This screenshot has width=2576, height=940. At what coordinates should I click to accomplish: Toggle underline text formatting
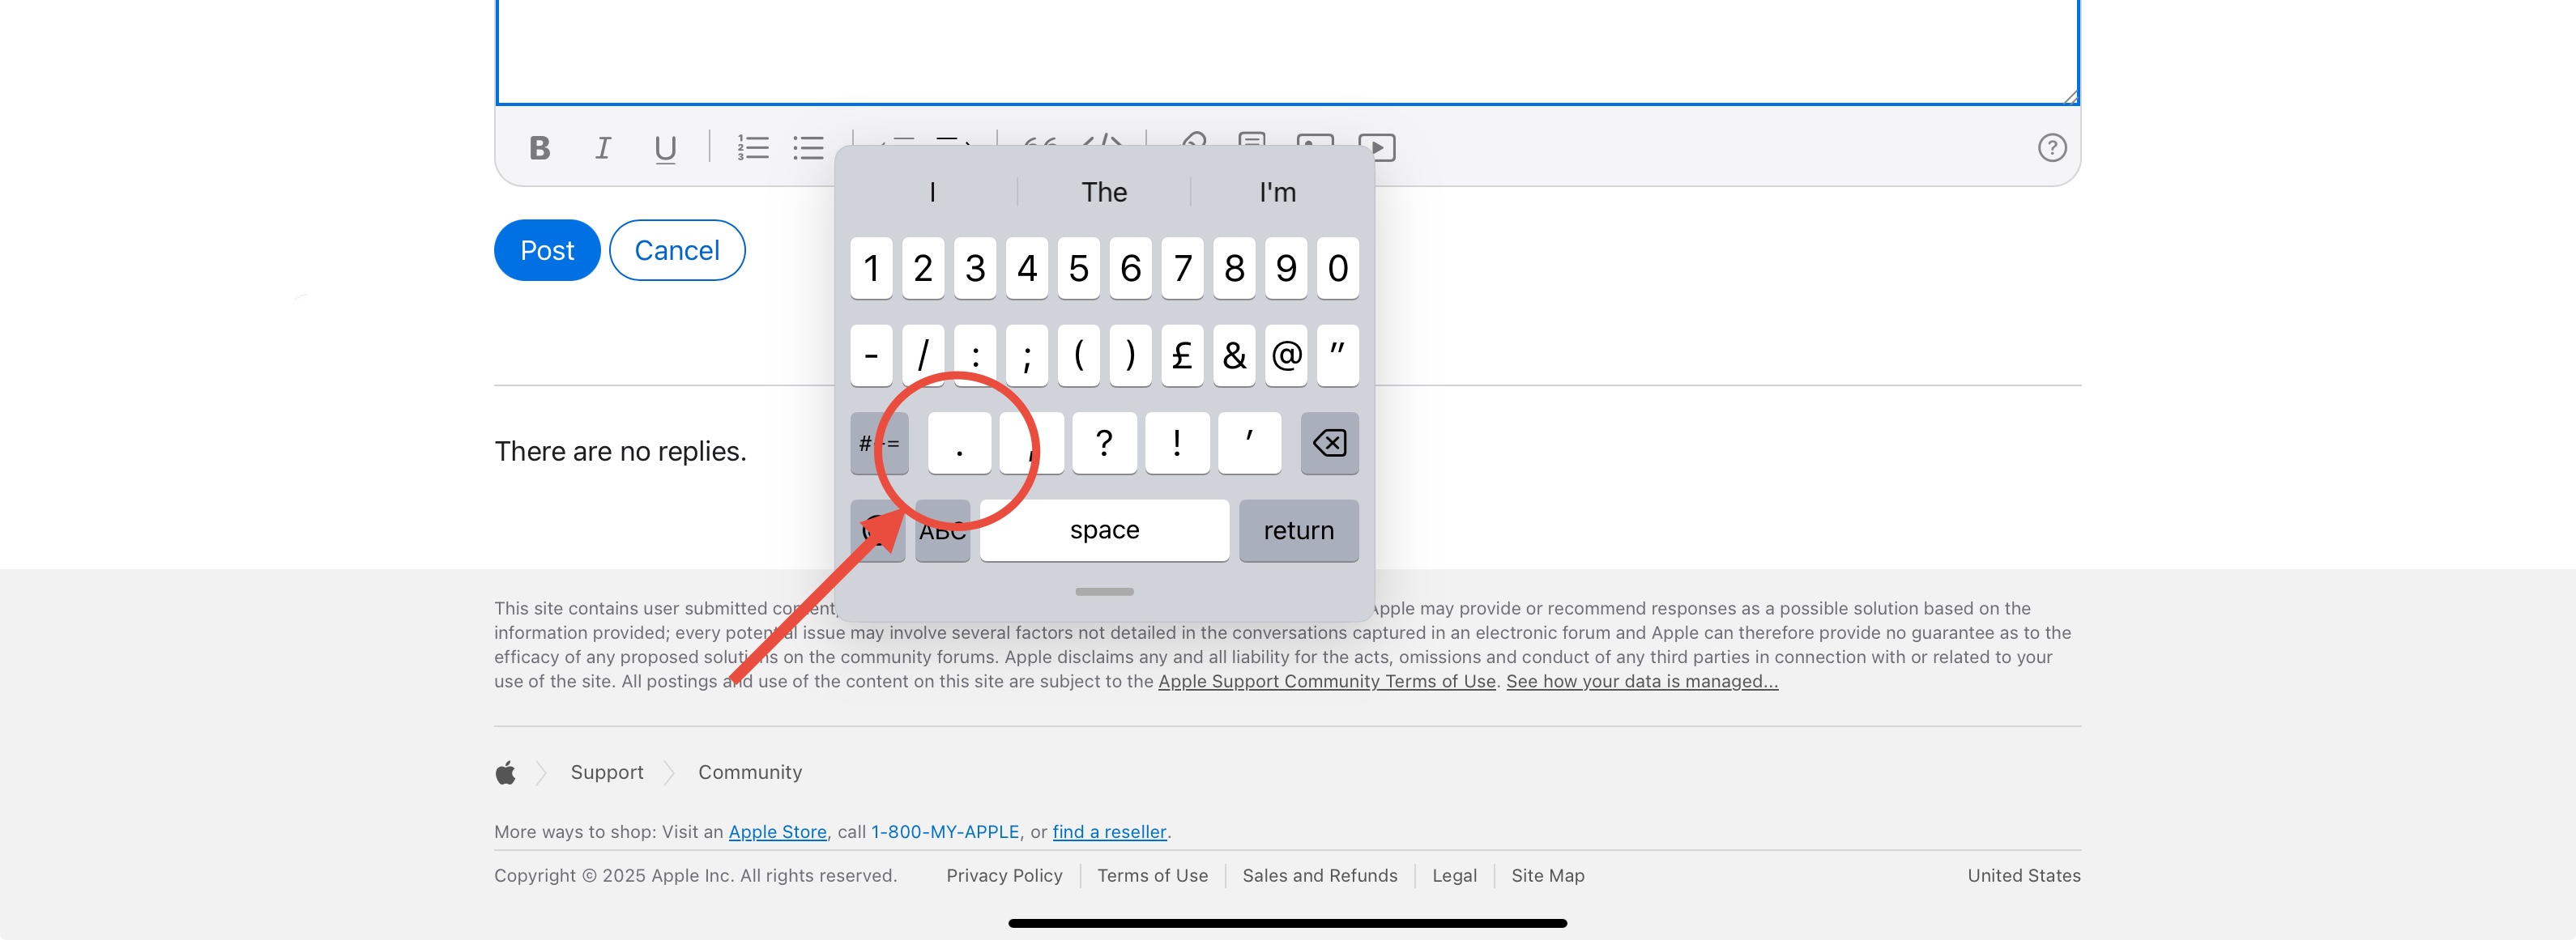[x=665, y=148]
